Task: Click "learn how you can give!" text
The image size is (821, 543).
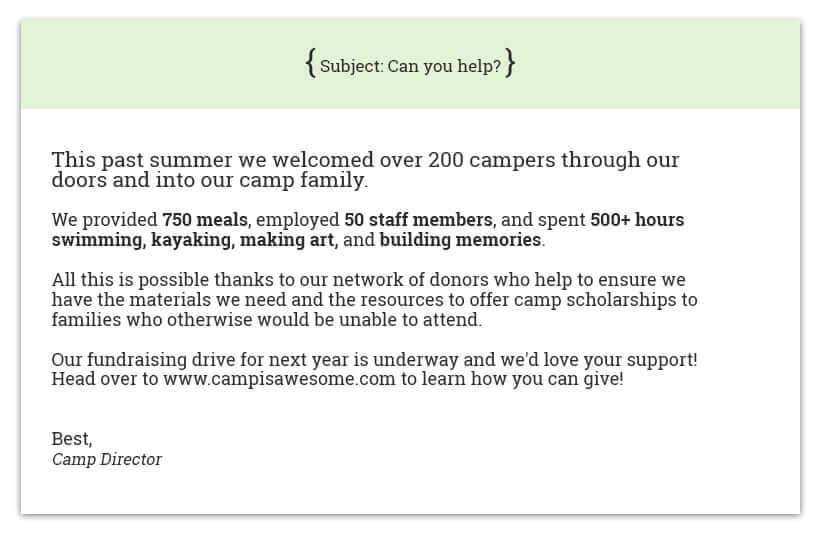Action: point(533,380)
